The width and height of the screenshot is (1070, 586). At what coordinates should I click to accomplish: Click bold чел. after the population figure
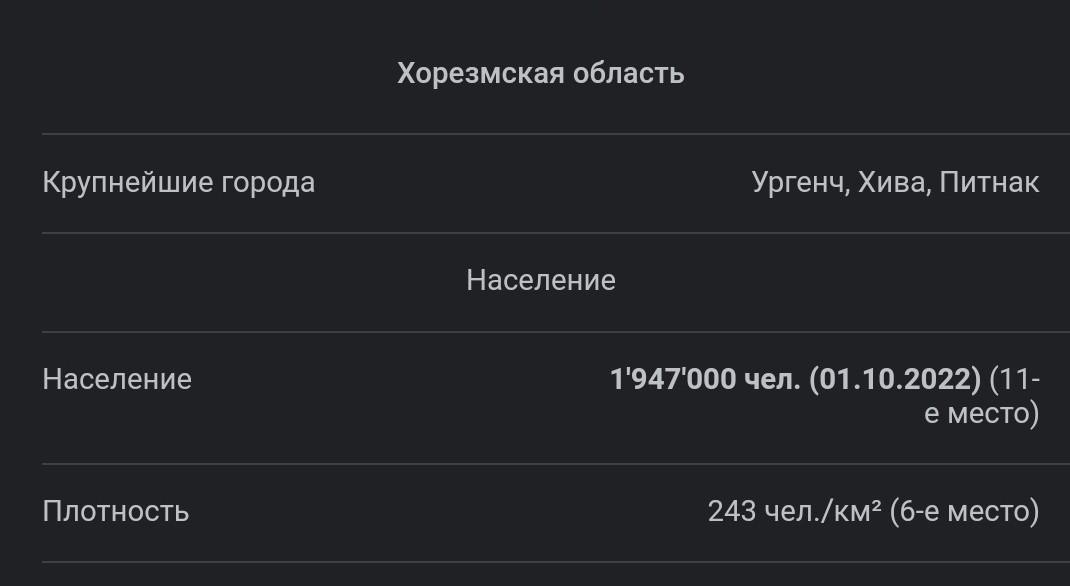(772, 379)
